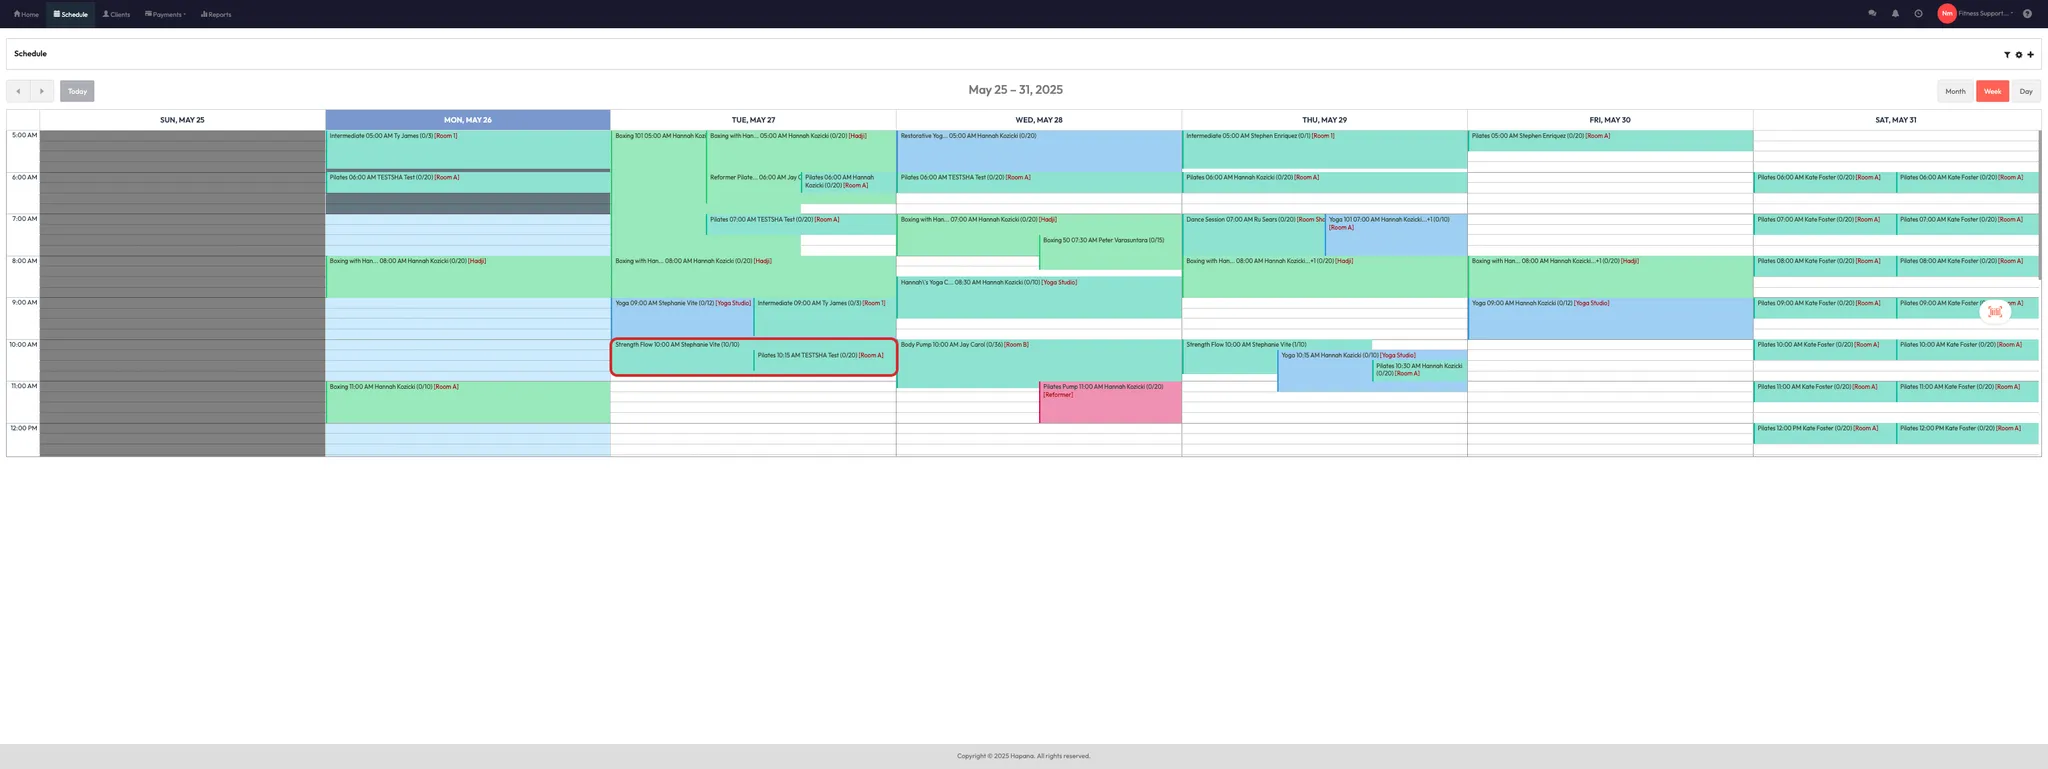Open the schedule filter funnel icon

(2006, 55)
